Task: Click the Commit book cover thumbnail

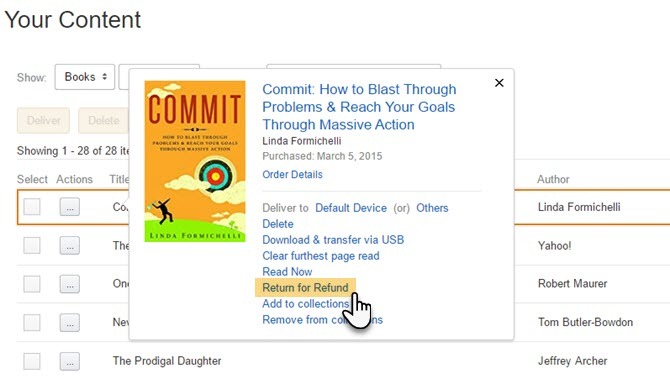Action: 195,162
